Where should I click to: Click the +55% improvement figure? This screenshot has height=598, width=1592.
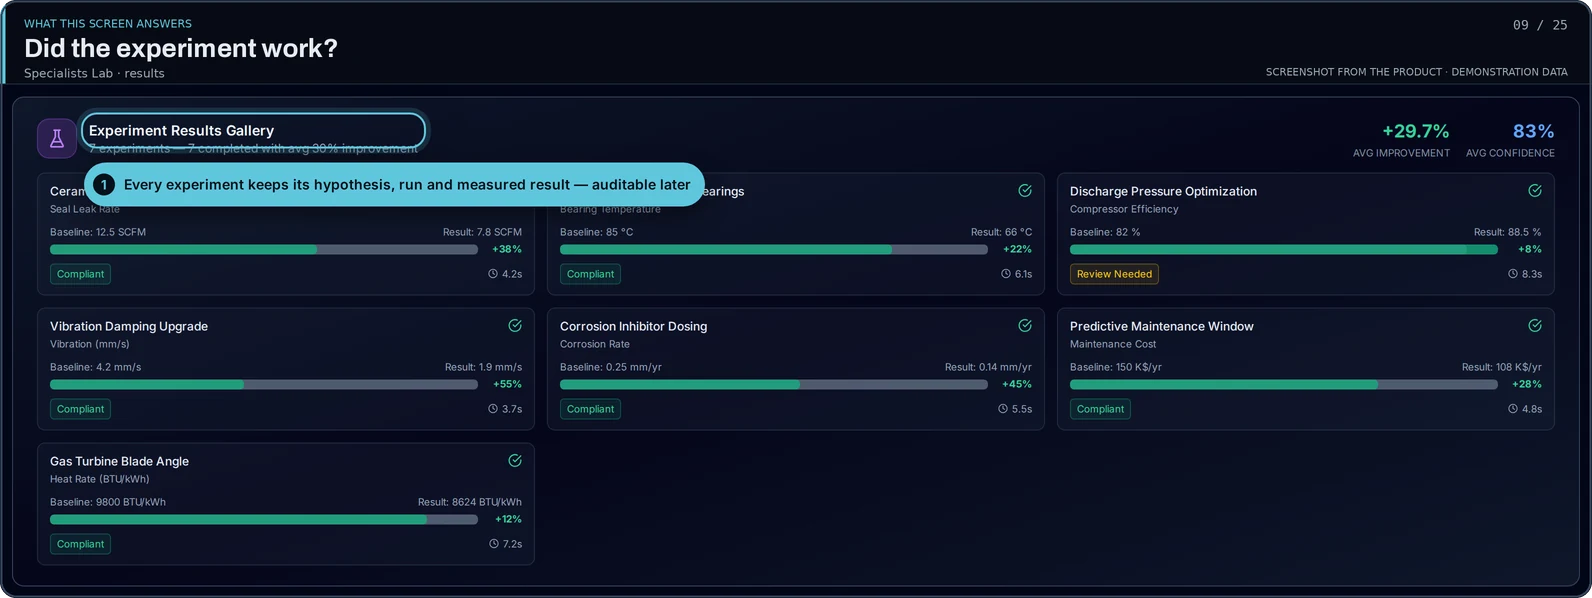click(507, 384)
